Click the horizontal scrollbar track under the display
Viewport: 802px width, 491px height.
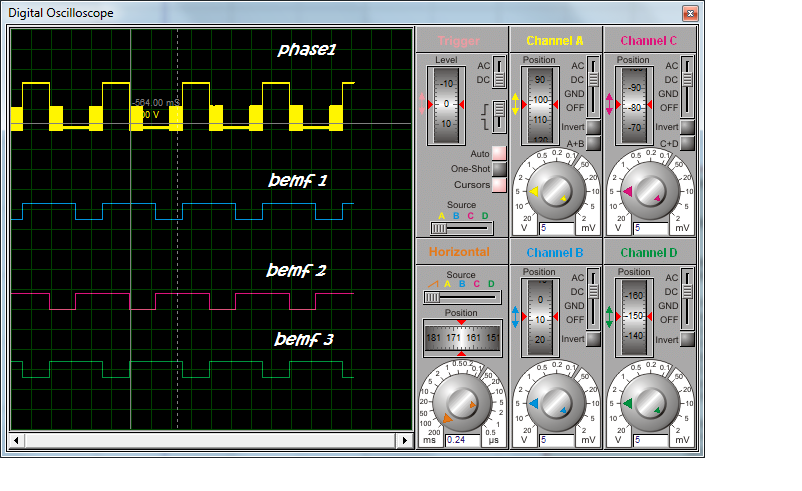pyautogui.click(x=210, y=440)
